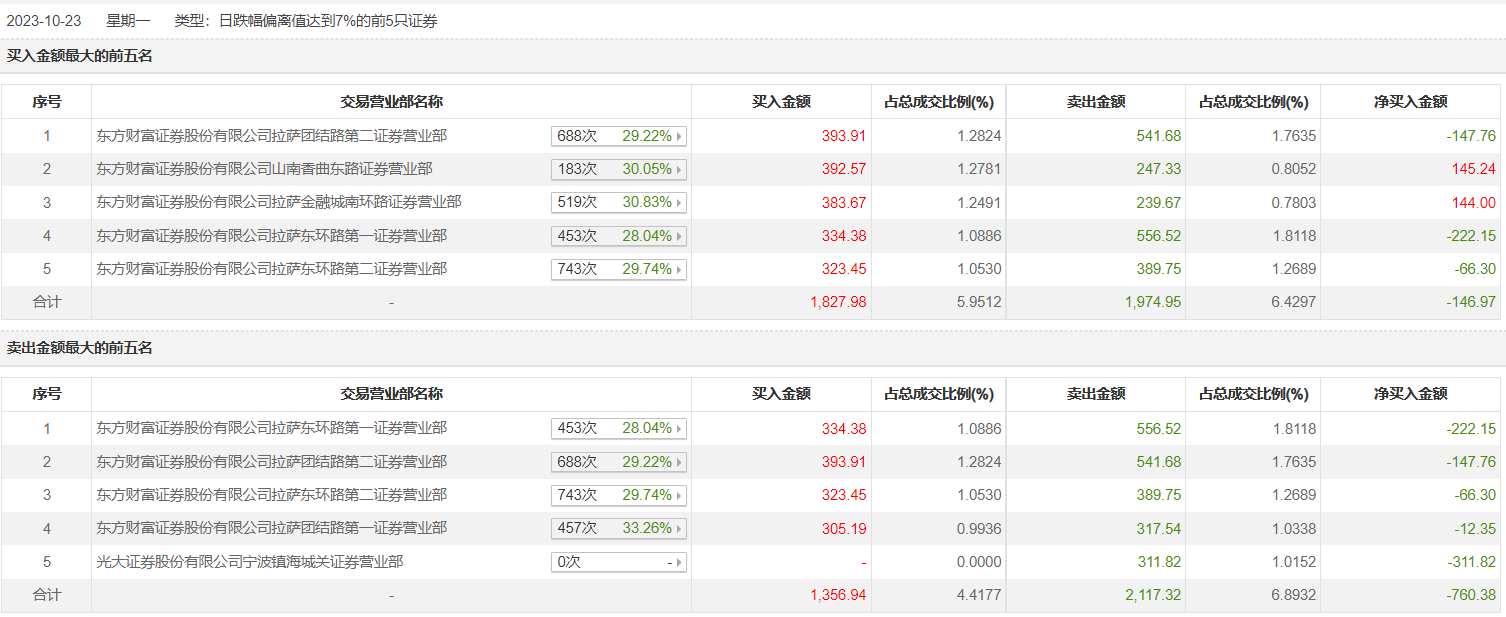Expand the 519次 30.83% dropdown arrow
1506x617 pixels.
pyautogui.click(x=680, y=203)
